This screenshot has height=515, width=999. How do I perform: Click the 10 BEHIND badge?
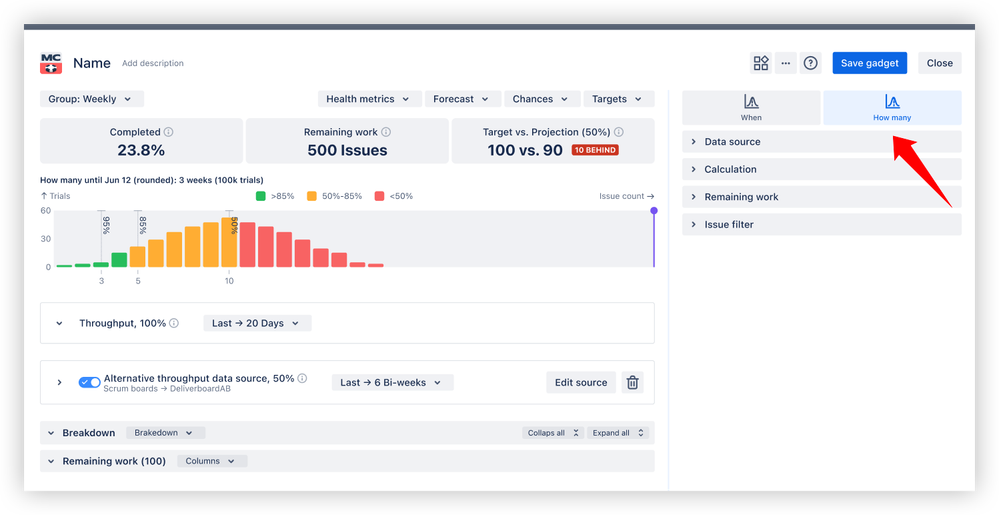click(595, 150)
